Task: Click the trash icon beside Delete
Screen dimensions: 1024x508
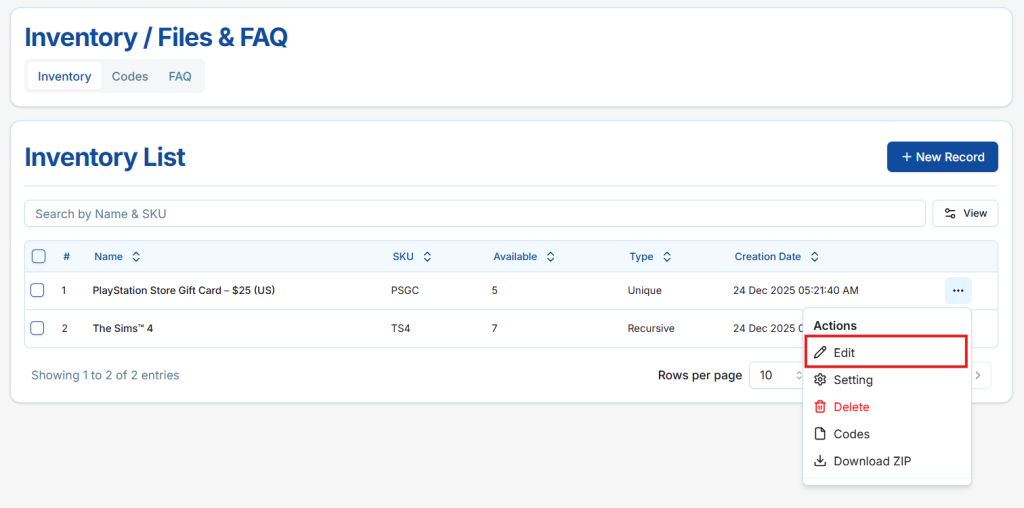Action: click(820, 407)
